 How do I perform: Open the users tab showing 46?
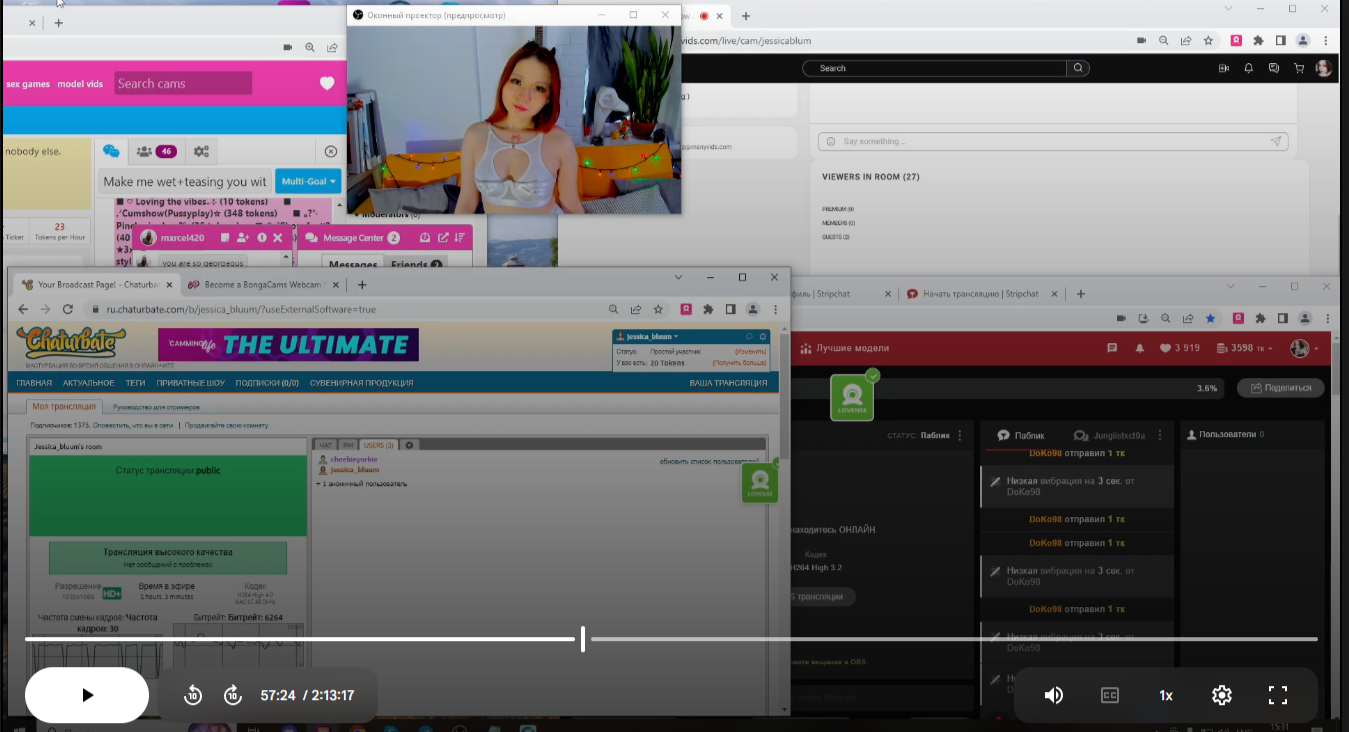tap(157, 151)
